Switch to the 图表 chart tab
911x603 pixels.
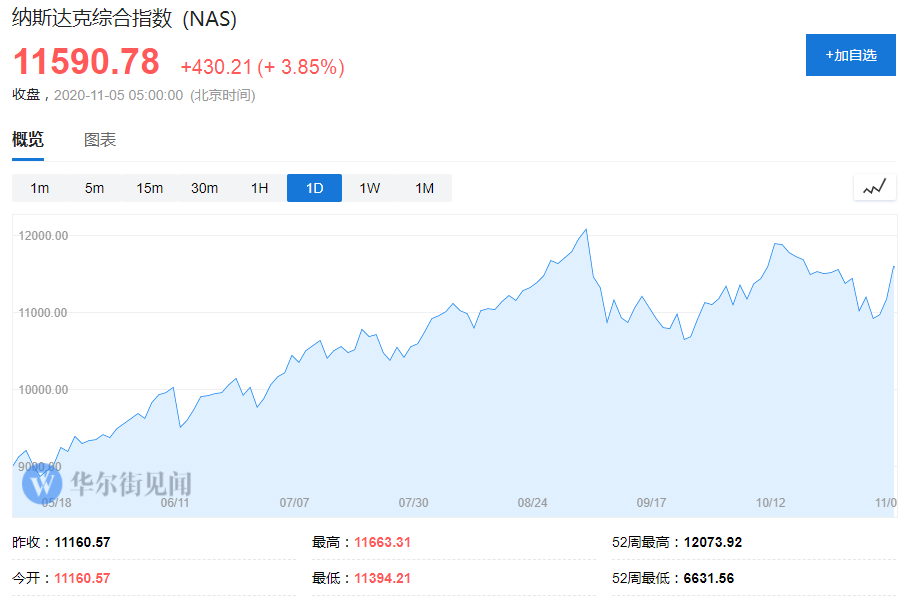click(x=100, y=140)
